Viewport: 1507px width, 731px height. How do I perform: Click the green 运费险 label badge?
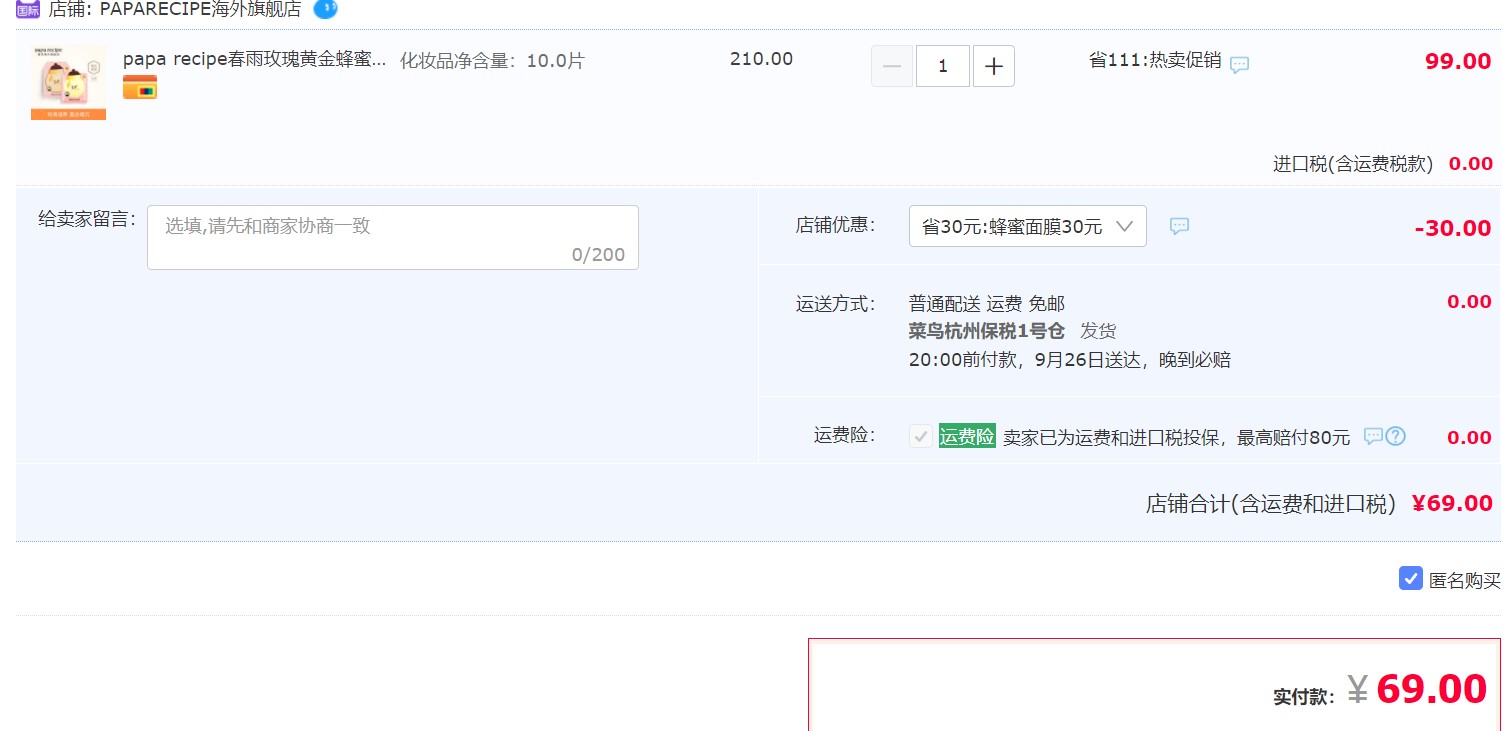coord(967,436)
